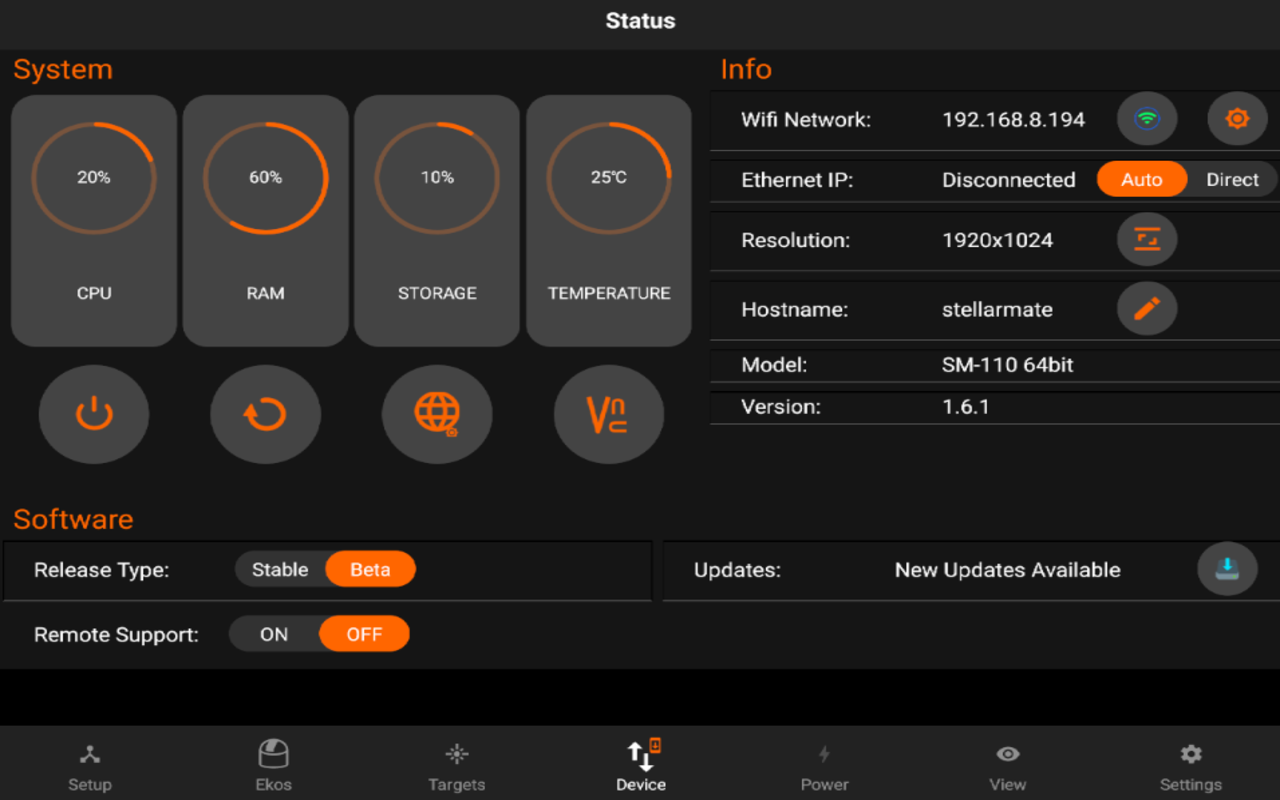Edit hostname with the pencil icon
The width and height of the screenshot is (1280, 800).
[x=1147, y=309]
